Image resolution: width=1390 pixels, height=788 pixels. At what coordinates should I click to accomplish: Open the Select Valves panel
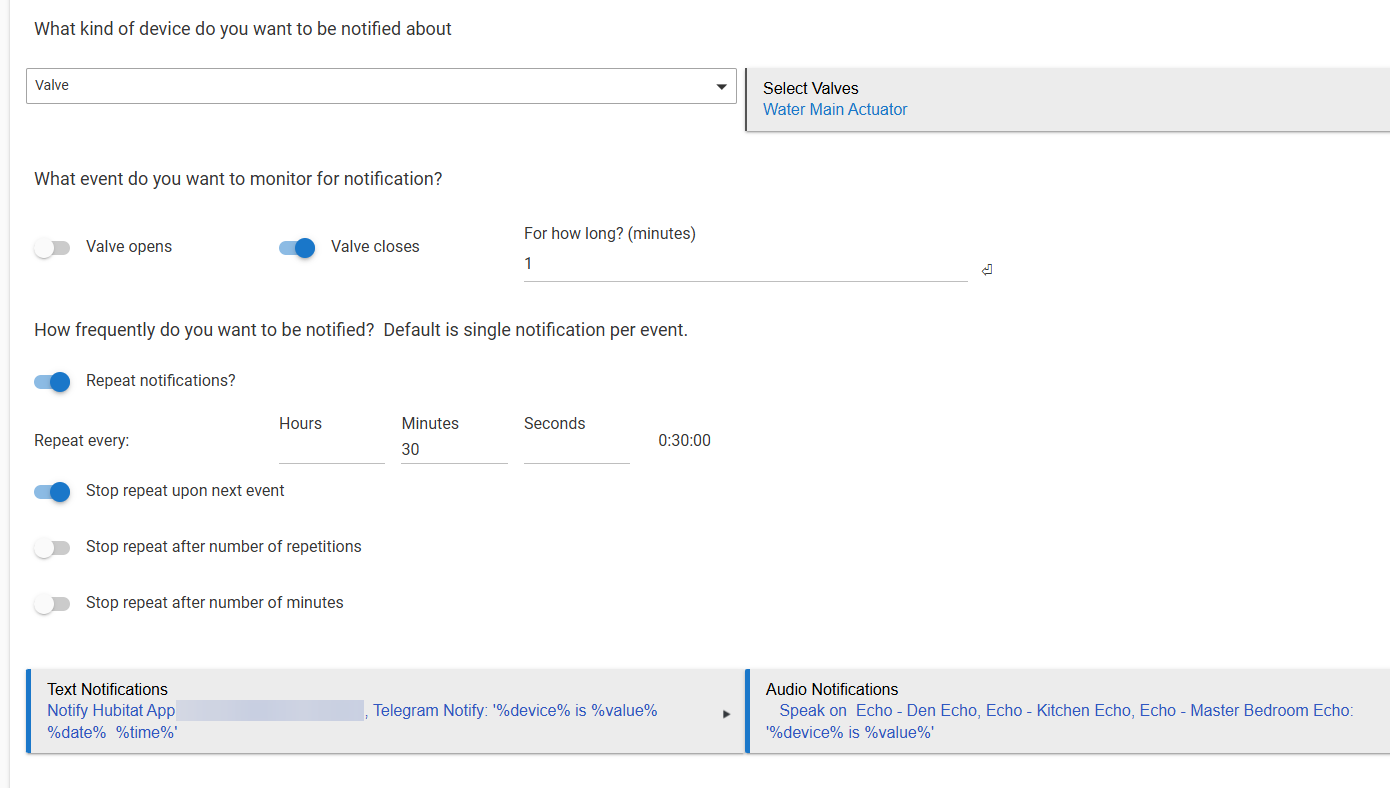tap(1067, 99)
